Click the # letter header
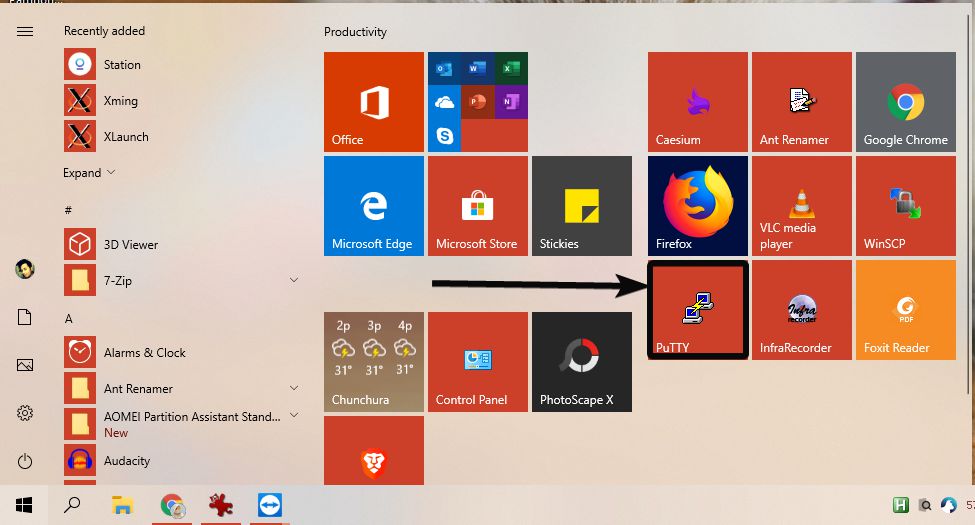Image resolution: width=975 pixels, height=525 pixels. [x=68, y=210]
